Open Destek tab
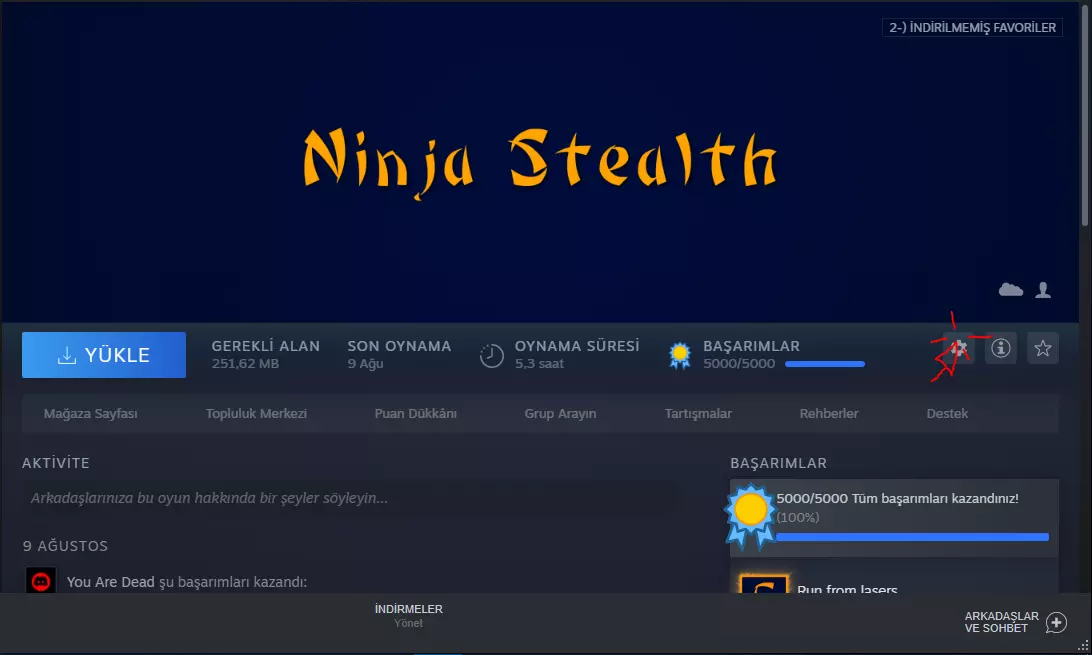The image size is (1092, 655). (x=947, y=413)
